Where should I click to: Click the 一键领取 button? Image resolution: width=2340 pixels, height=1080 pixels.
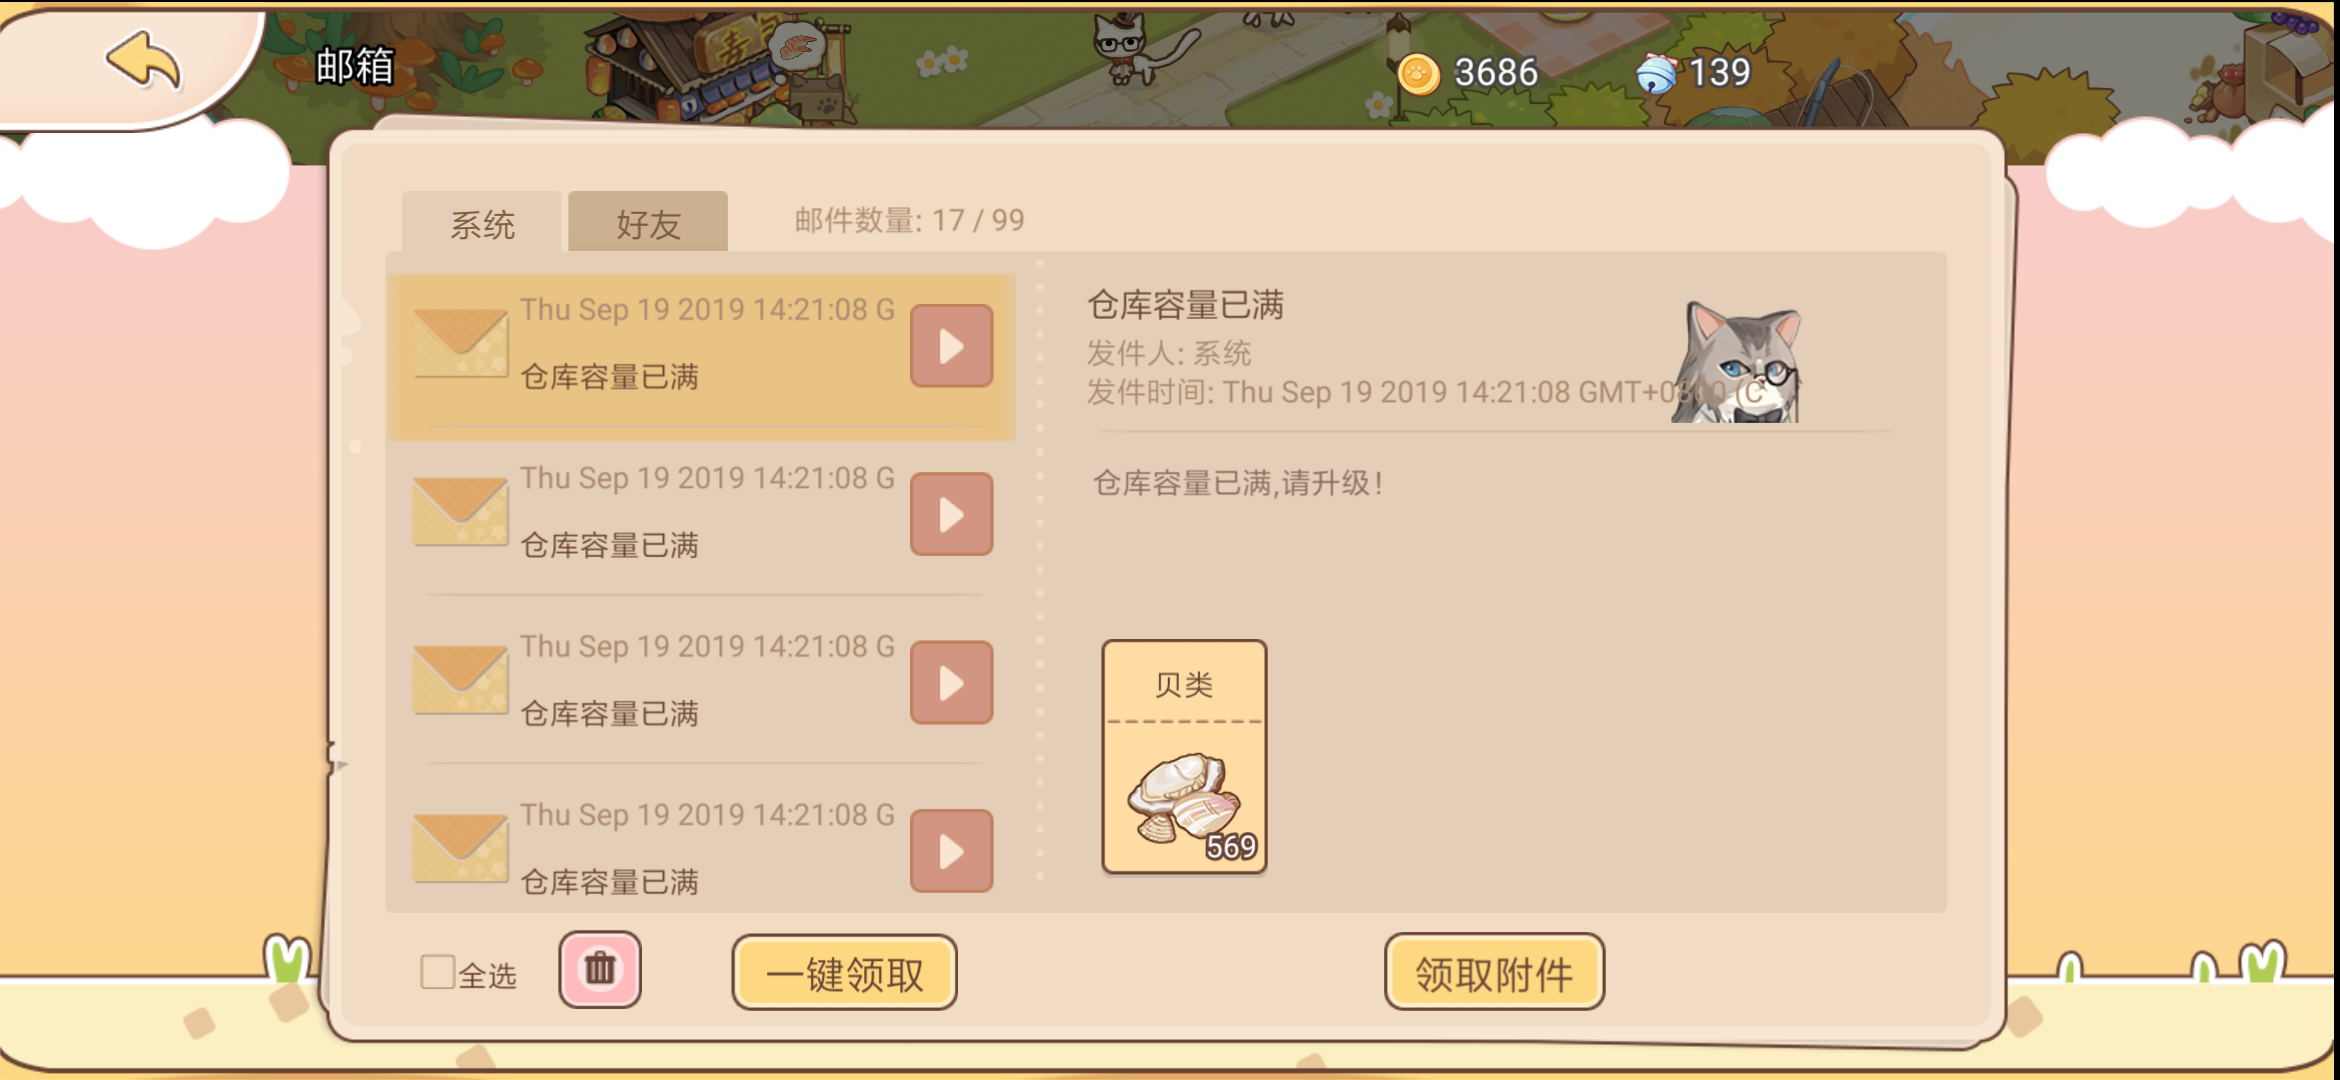pos(844,973)
